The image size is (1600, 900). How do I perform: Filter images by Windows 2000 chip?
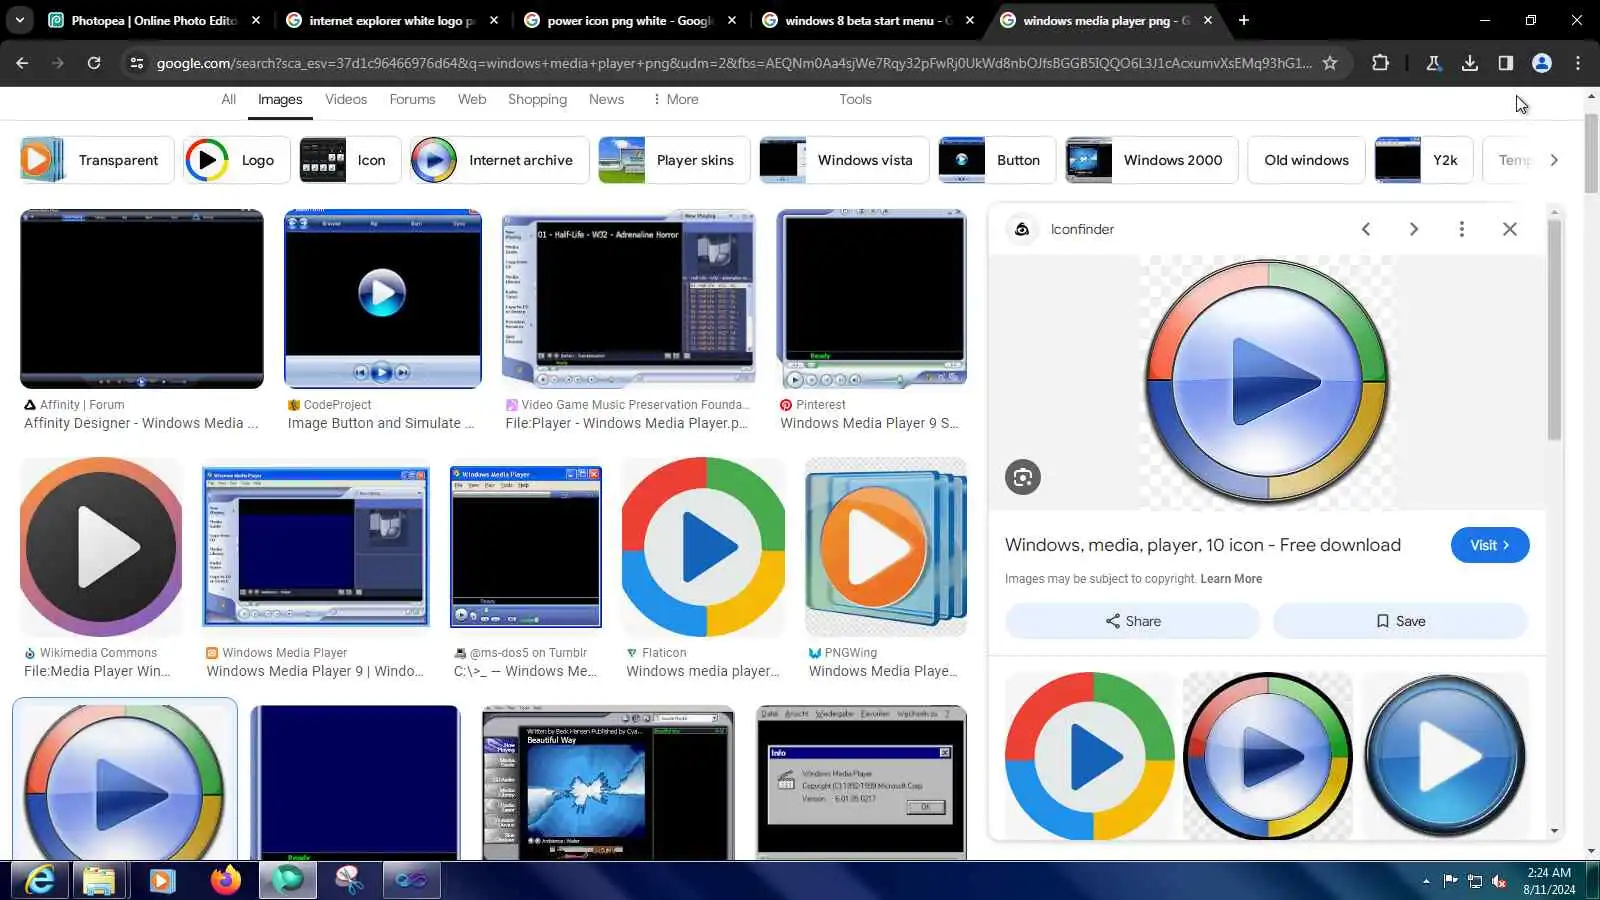(x=1152, y=160)
